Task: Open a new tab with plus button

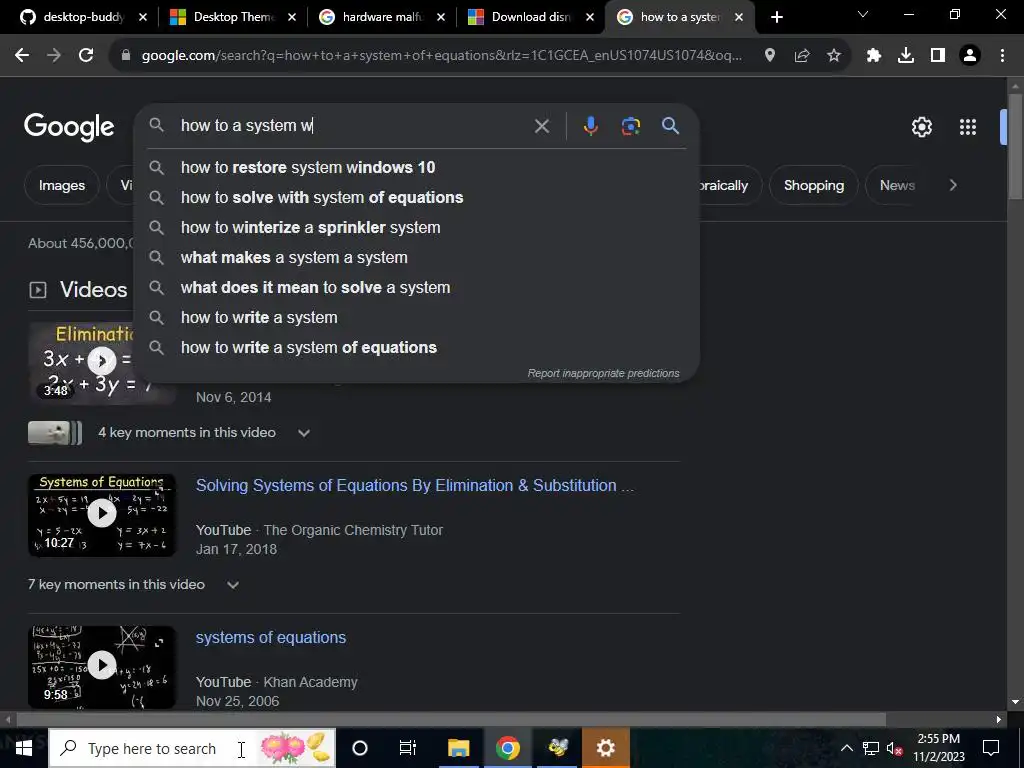Action: point(776,17)
